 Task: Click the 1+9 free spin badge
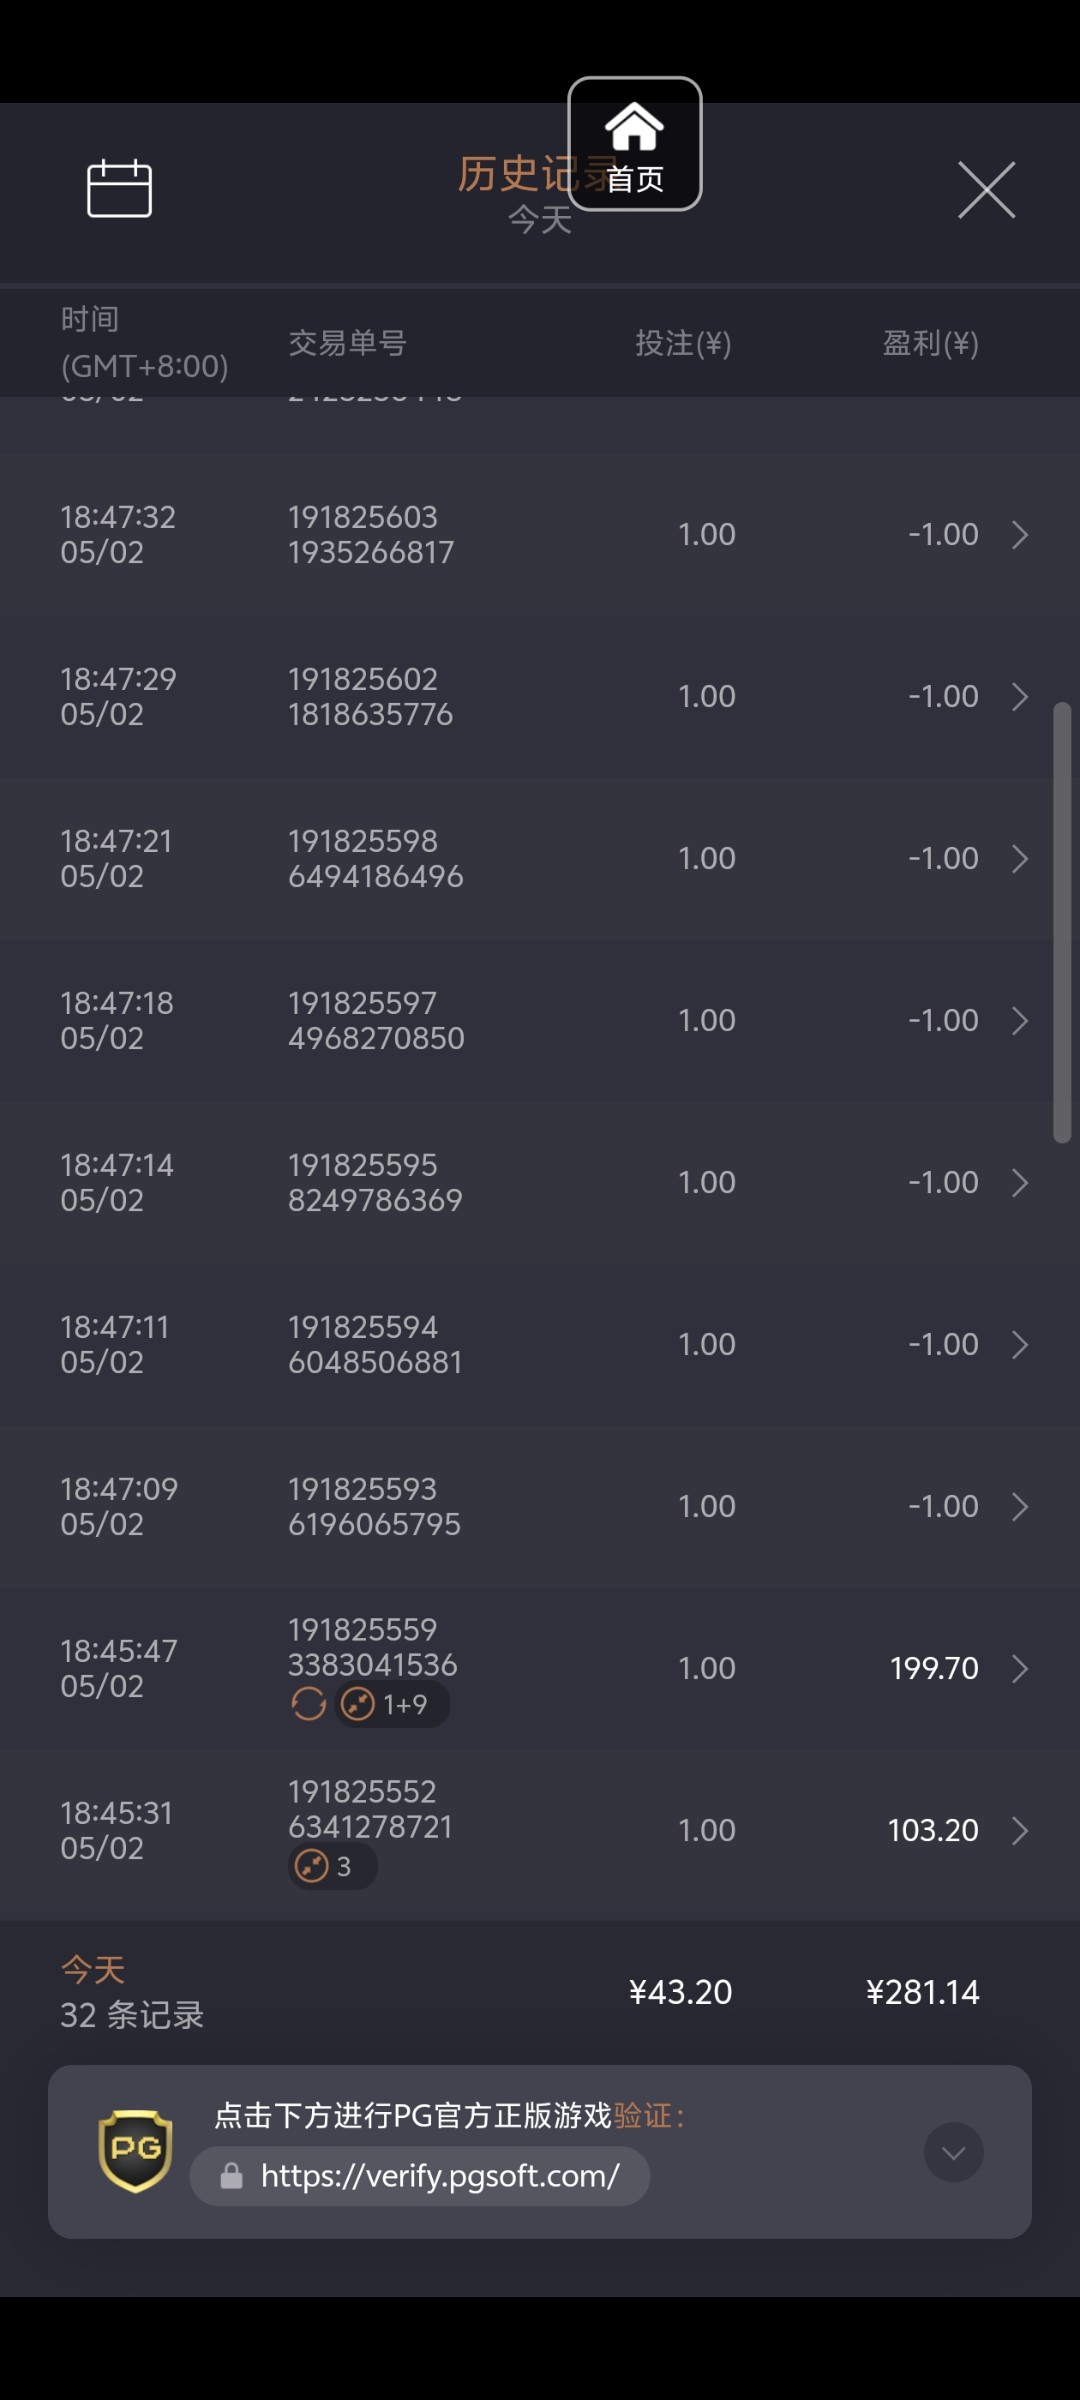[392, 1703]
